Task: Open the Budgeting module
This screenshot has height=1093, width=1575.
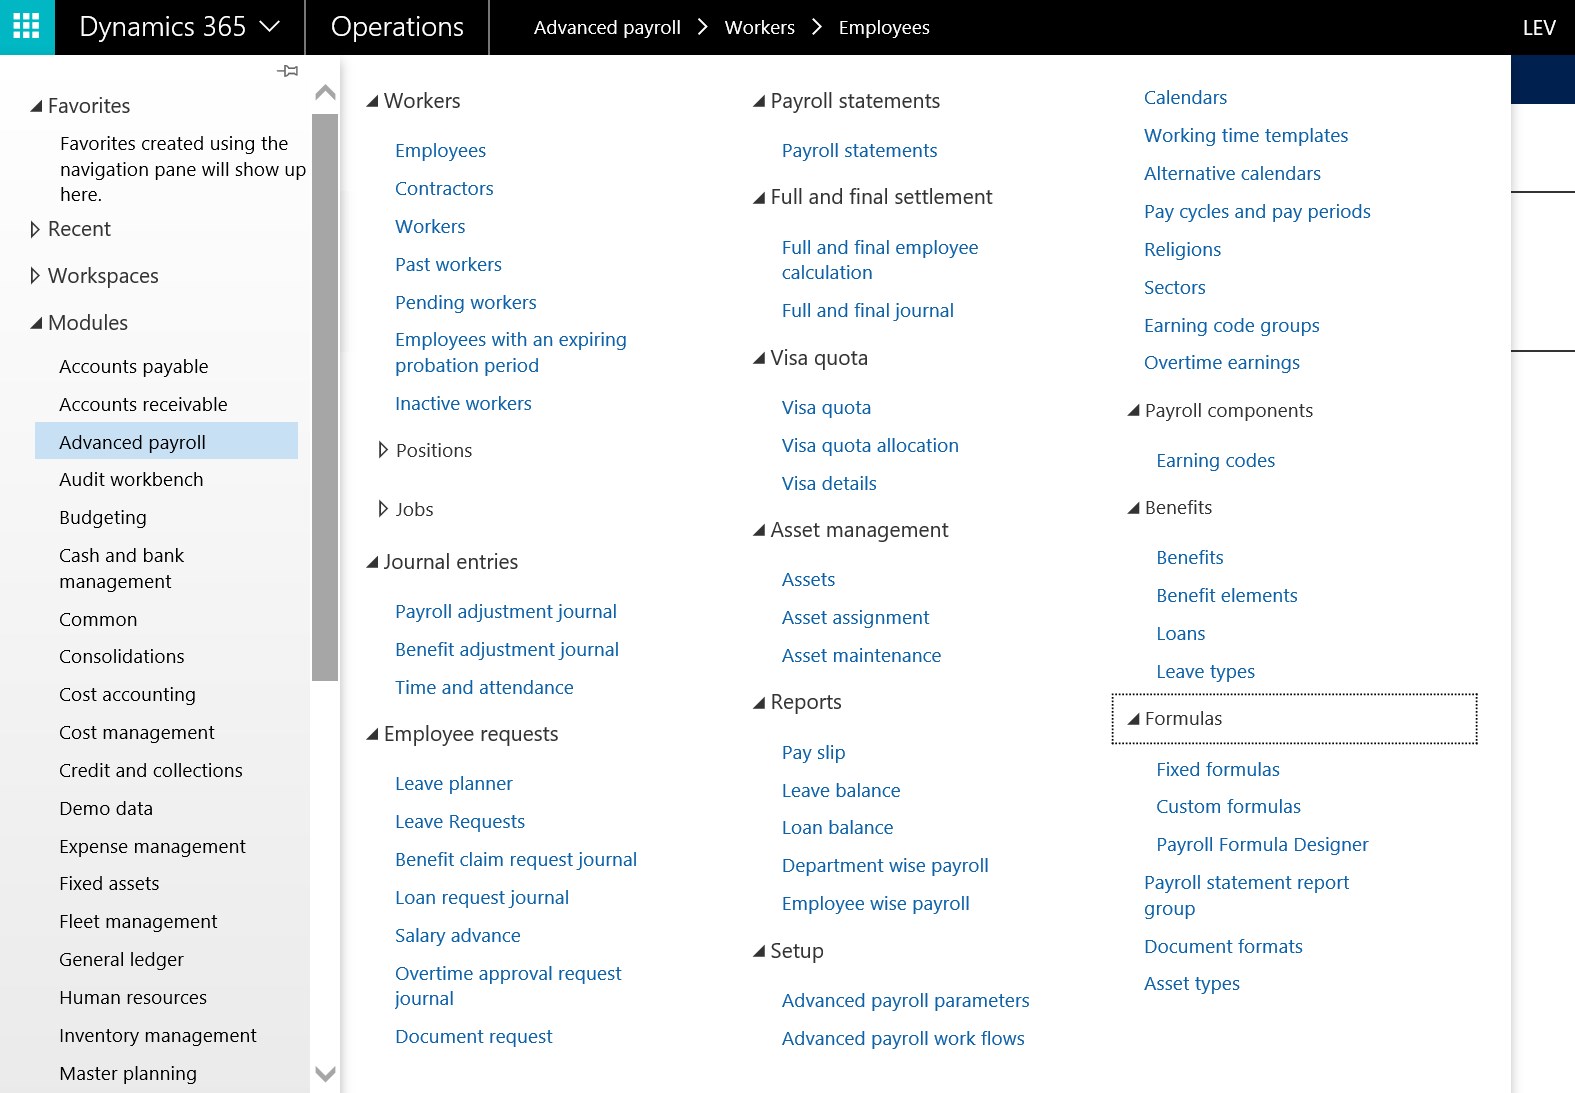Action: [103, 518]
